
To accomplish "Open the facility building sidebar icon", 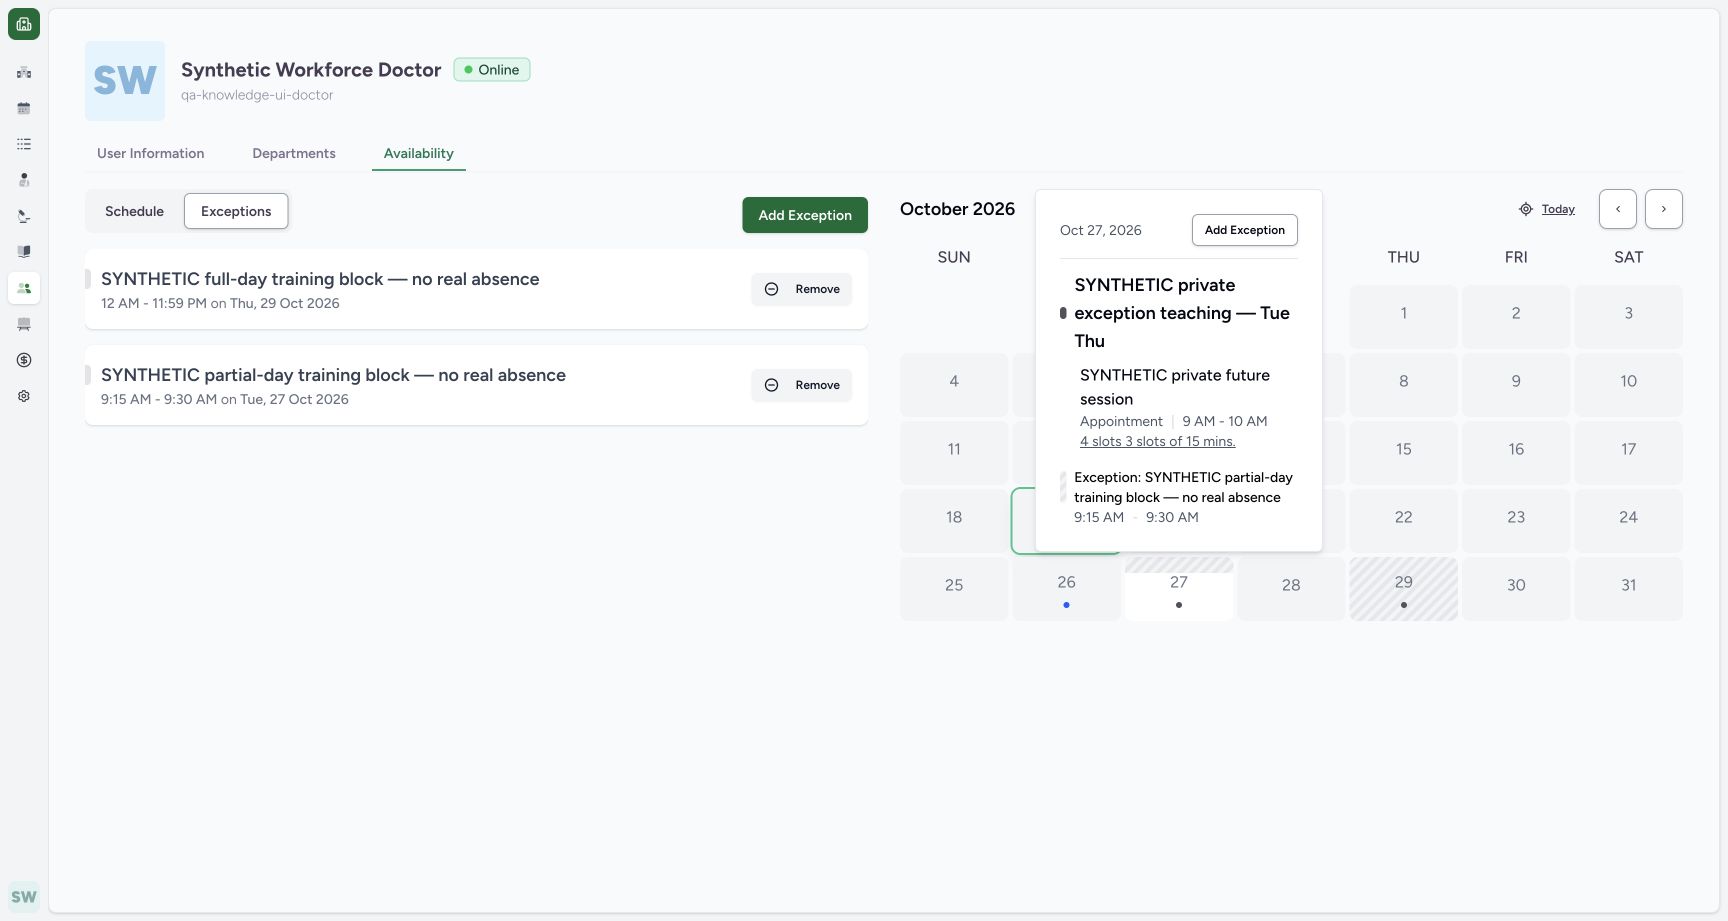I will (24, 72).
